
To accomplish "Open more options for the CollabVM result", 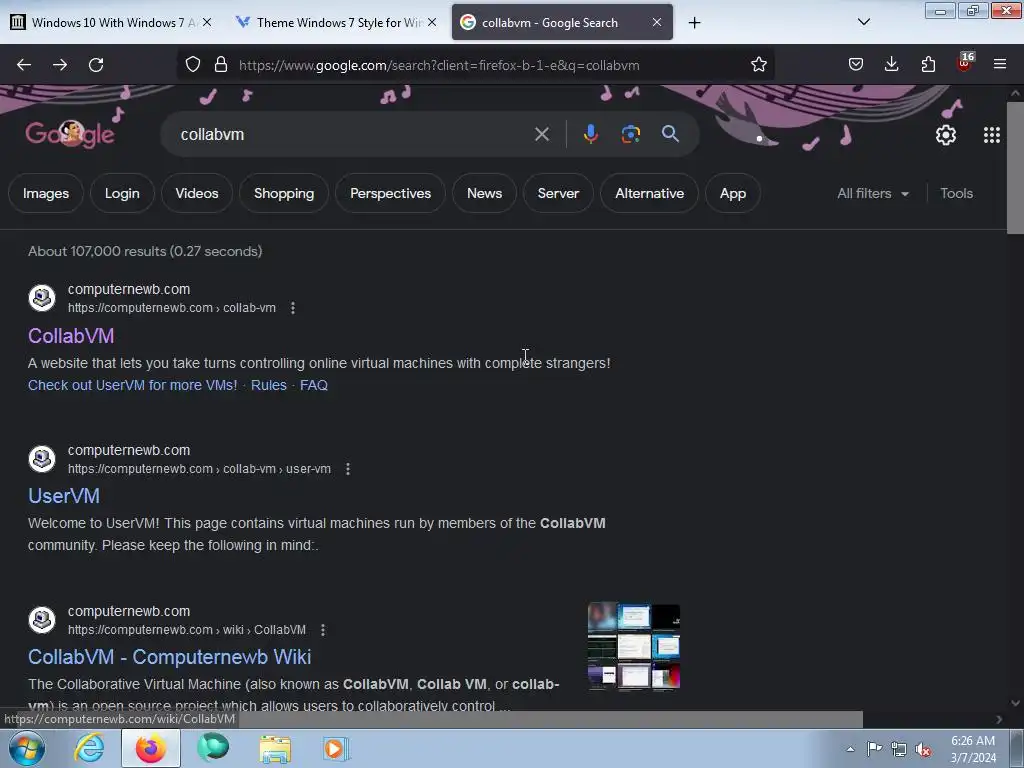I will (293, 308).
